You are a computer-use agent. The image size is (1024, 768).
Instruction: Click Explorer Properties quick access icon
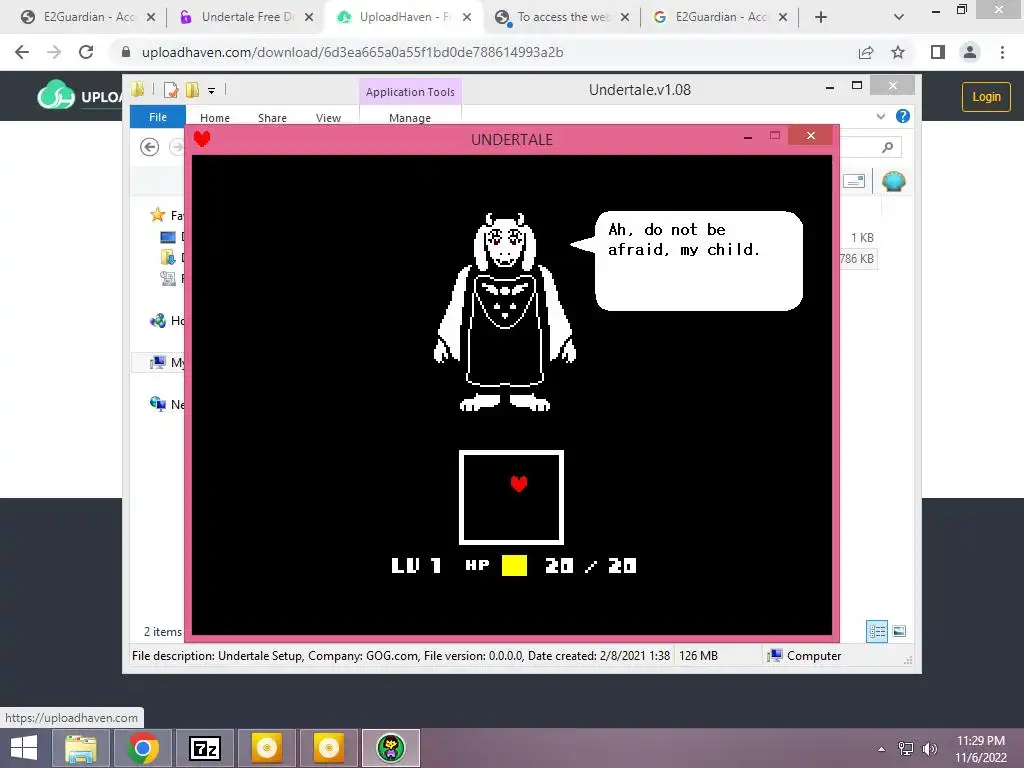coord(171,90)
